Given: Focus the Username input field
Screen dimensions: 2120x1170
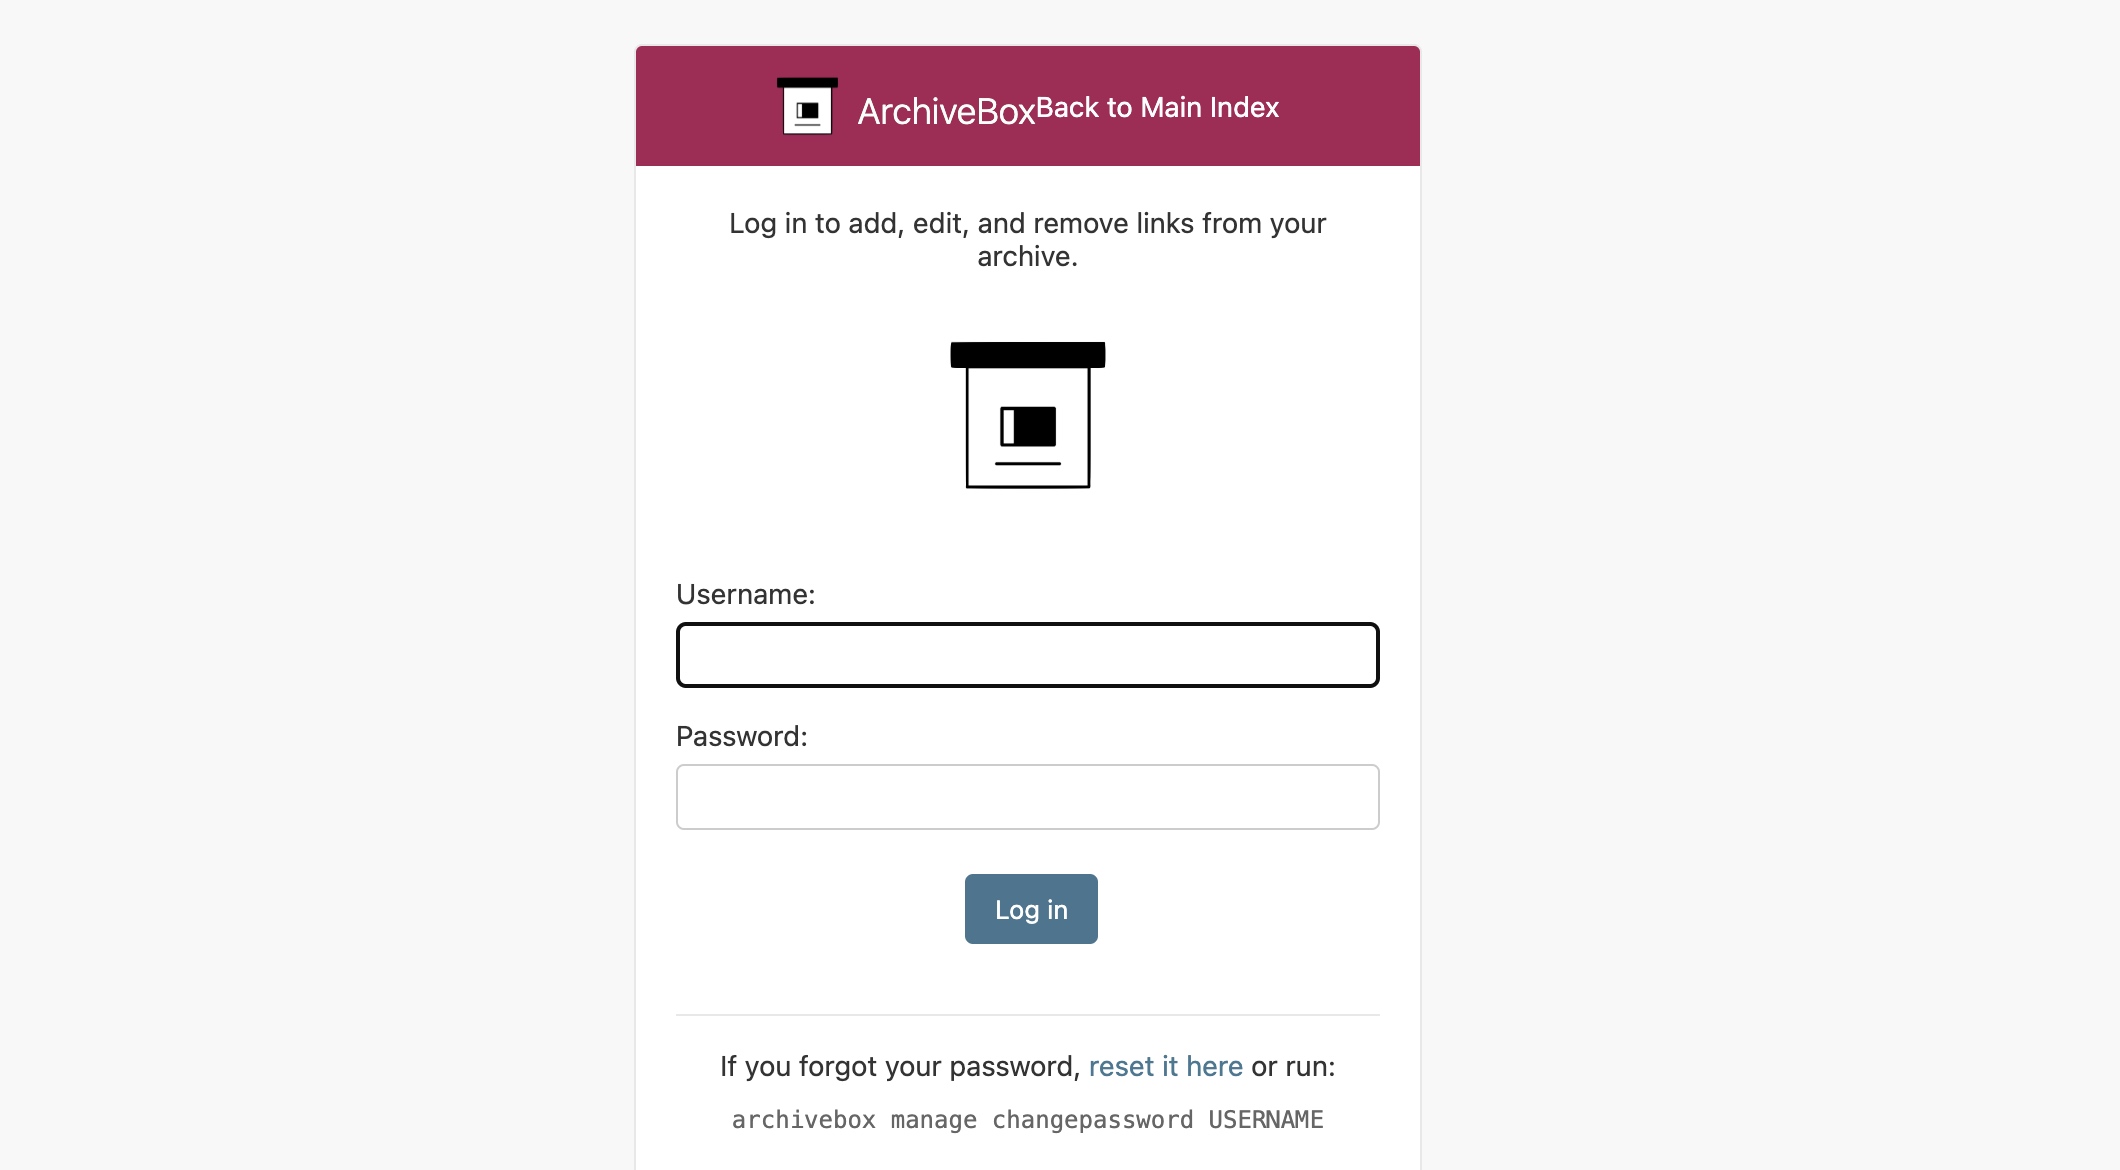Looking at the screenshot, I should [1028, 655].
